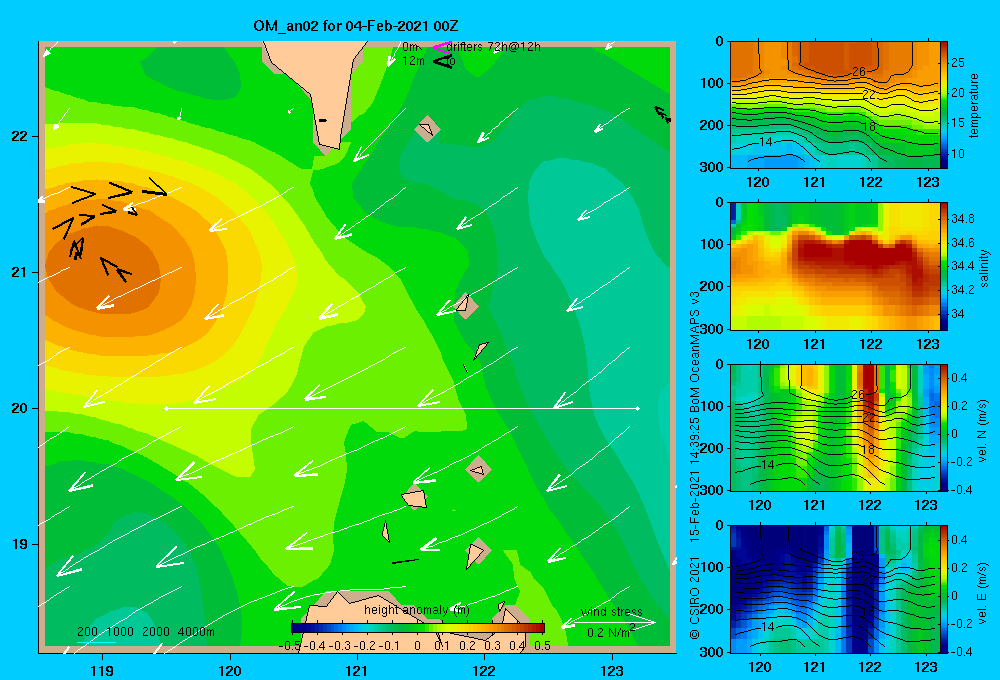Click the white section line along 20N
Viewport: 1000px width, 680px height.
point(402,408)
